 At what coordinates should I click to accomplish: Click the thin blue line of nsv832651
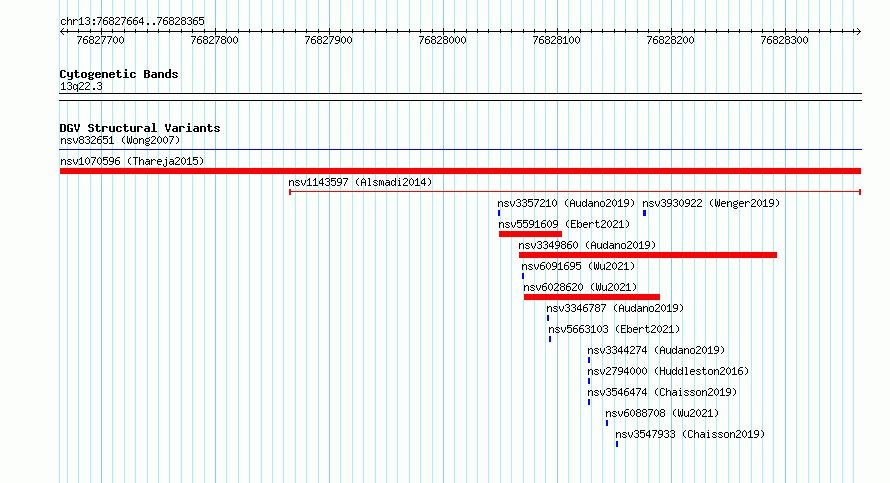click(460, 150)
